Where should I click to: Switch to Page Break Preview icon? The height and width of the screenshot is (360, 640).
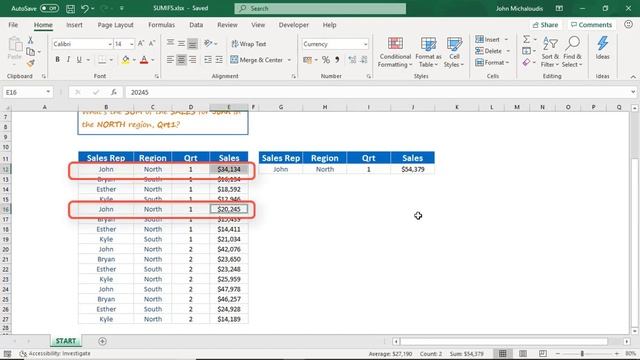click(x=542, y=353)
